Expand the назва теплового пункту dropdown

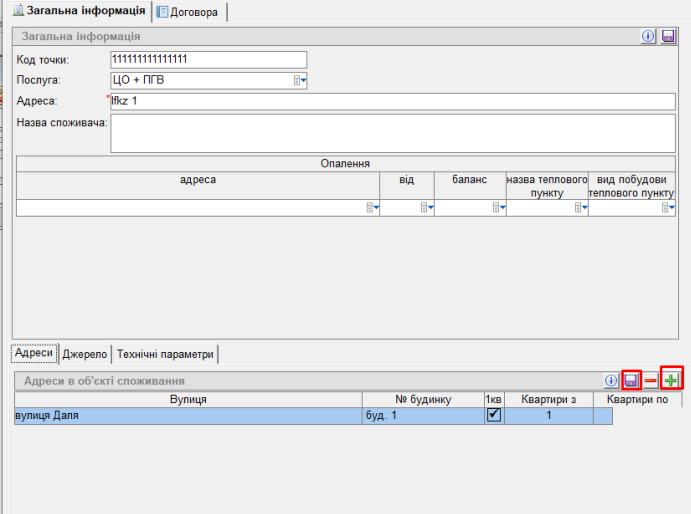click(580, 208)
